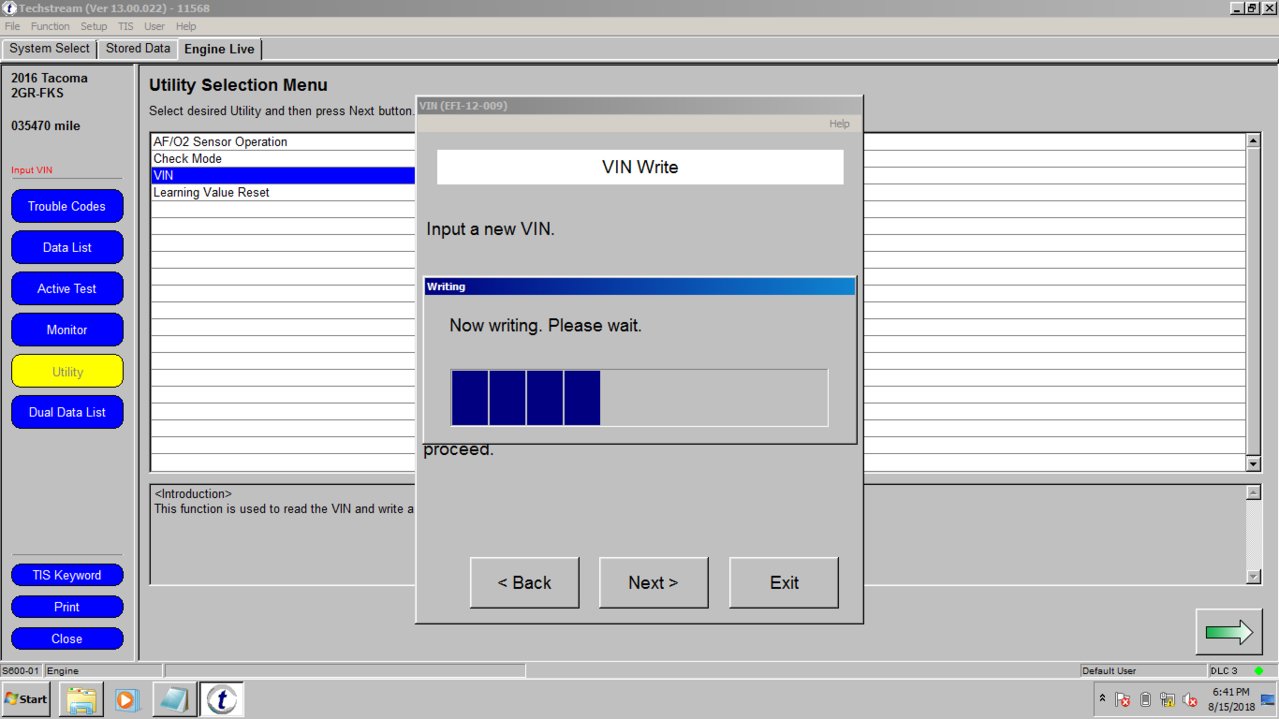Open the Action Center flag icon
The image size is (1279, 719).
coord(1123,700)
